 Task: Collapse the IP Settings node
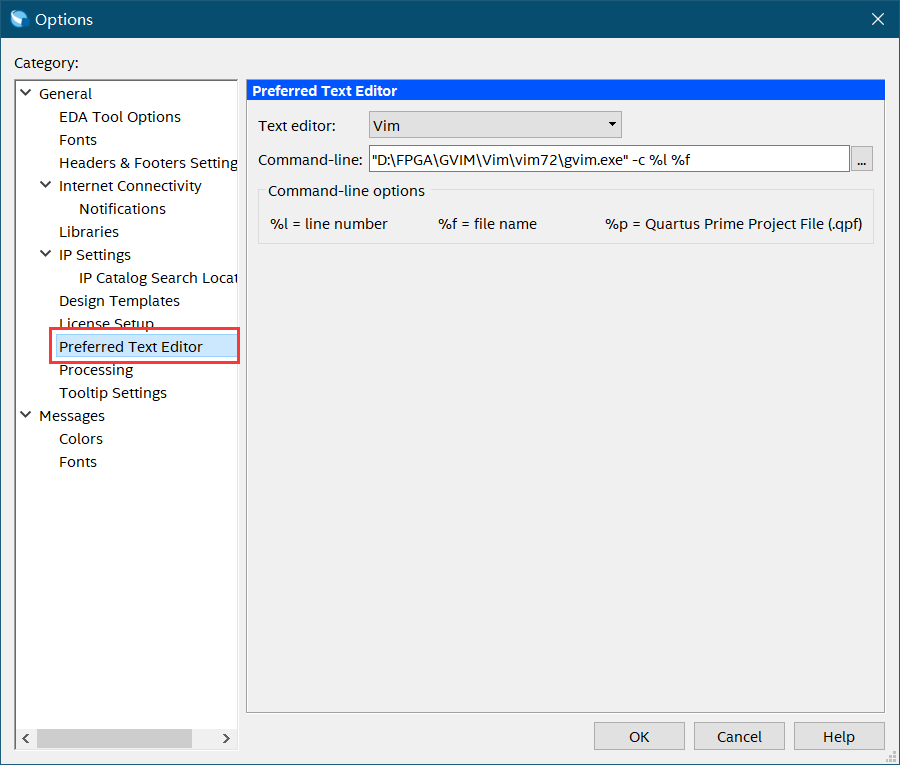coord(46,254)
